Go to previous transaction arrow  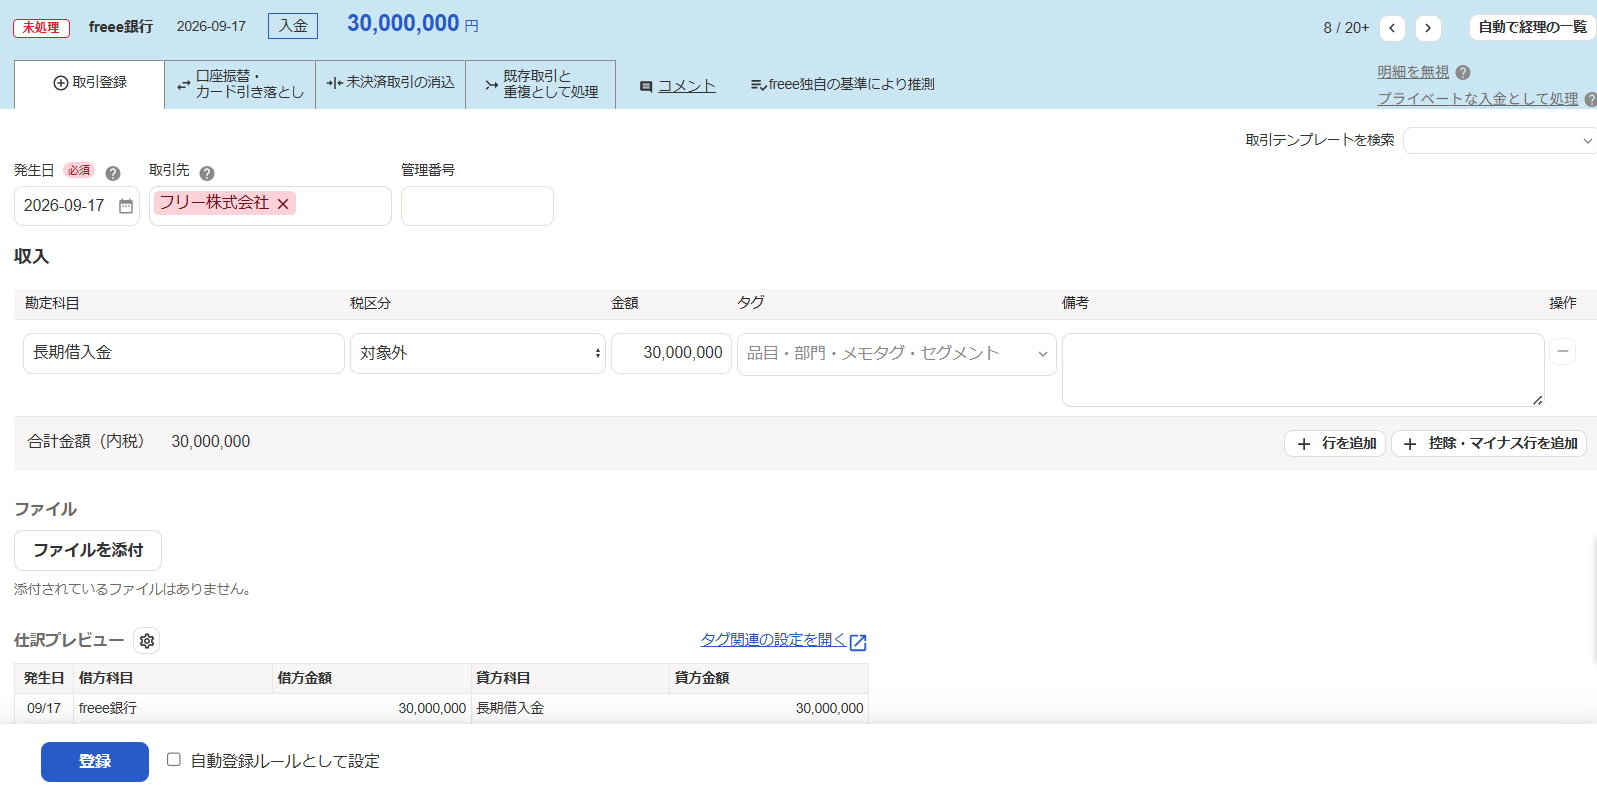[x=1392, y=28]
